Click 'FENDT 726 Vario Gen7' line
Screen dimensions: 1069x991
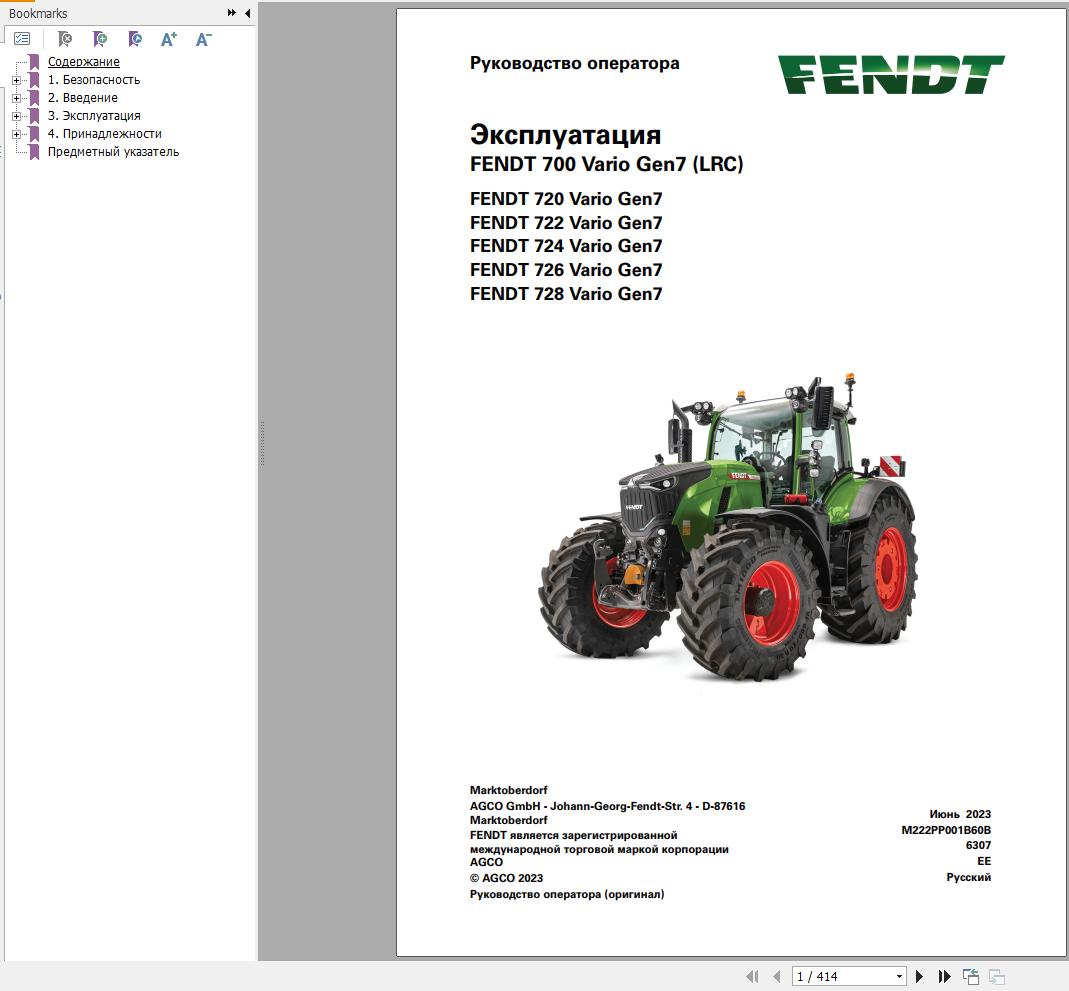pyautogui.click(x=566, y=270)
